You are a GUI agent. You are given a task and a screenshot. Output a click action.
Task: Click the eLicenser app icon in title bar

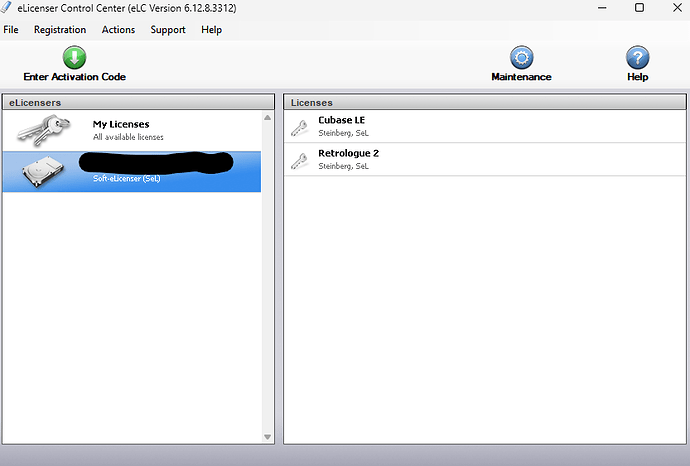(x=7, y=7)
